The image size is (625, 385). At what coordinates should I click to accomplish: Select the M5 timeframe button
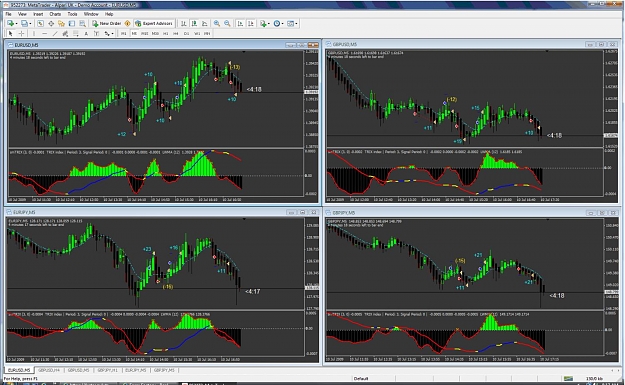(134, 34)
